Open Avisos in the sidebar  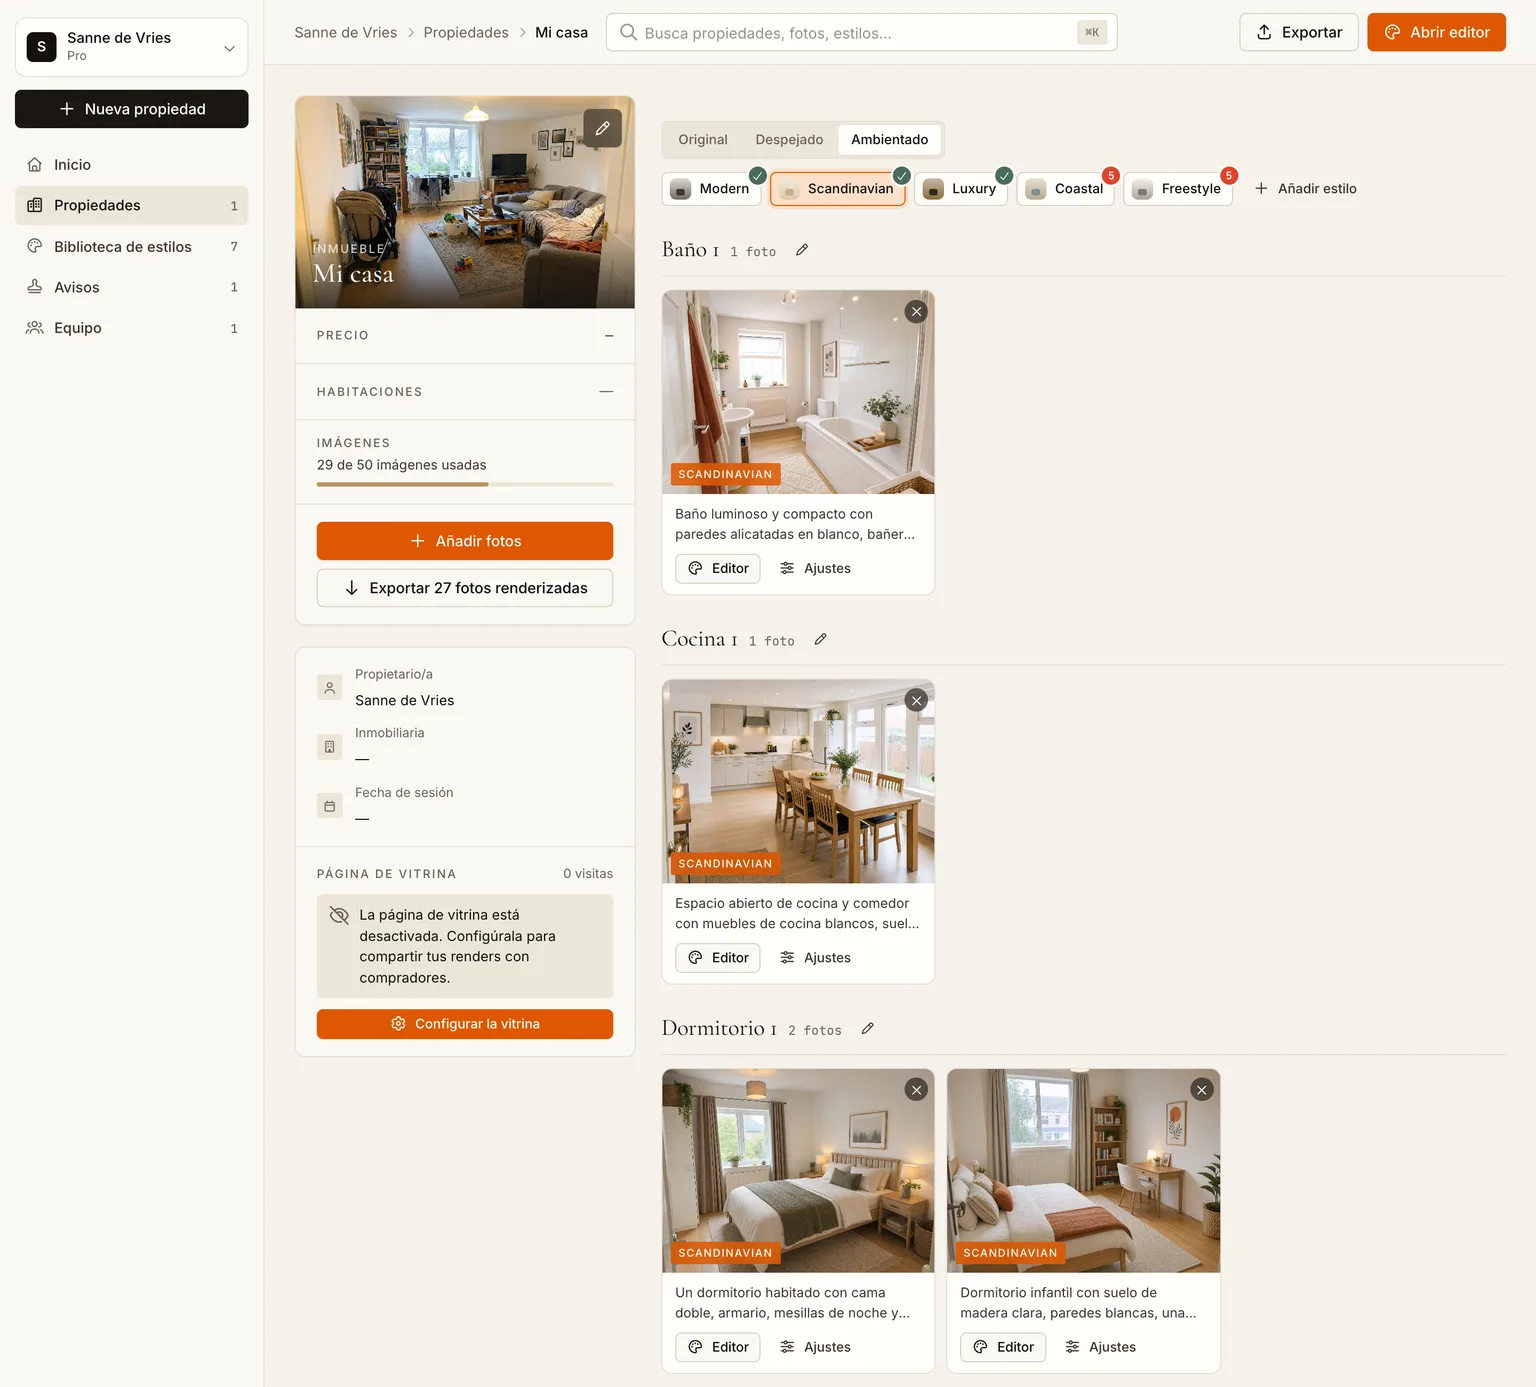[x=131, y=287]
